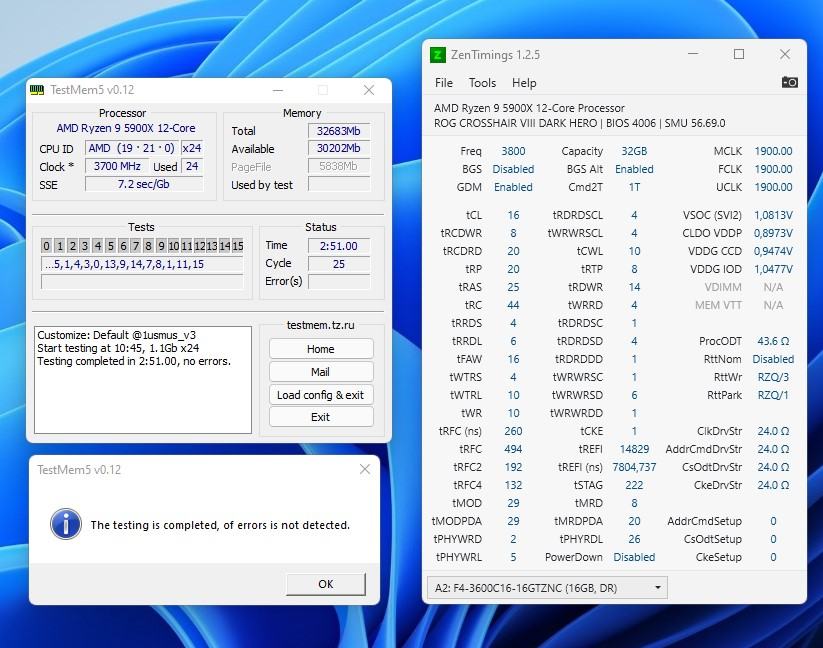Click test box number 15 in Tests
The height and width of the screenshot is (648, 823).
[238, 246]
